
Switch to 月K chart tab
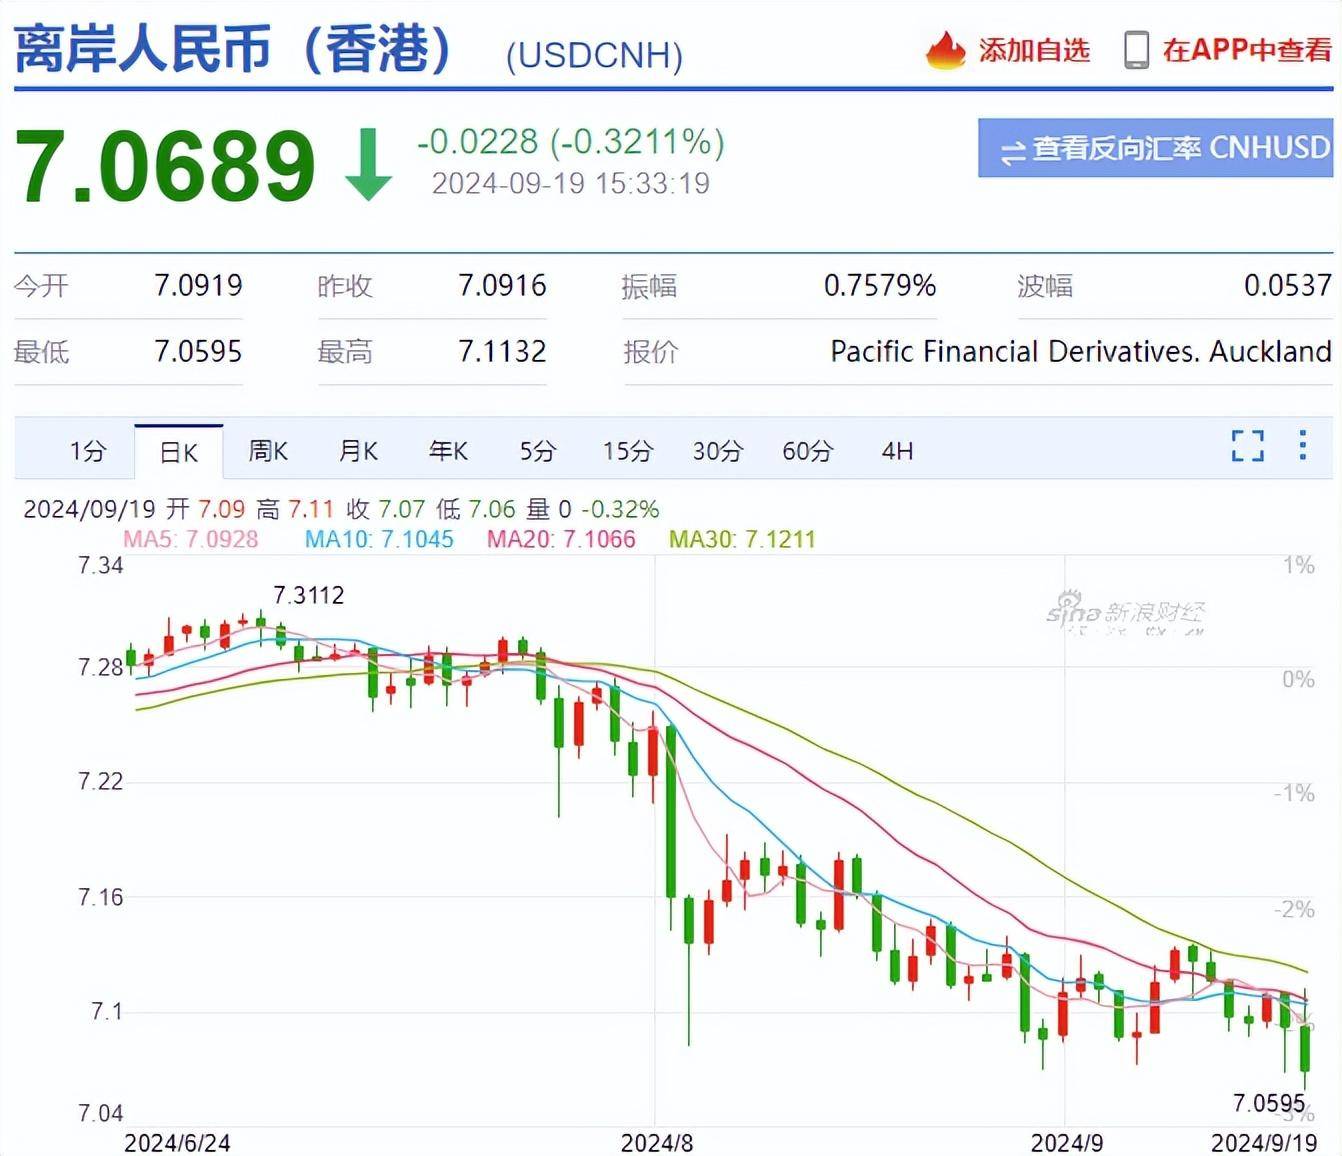coord(358,451)
